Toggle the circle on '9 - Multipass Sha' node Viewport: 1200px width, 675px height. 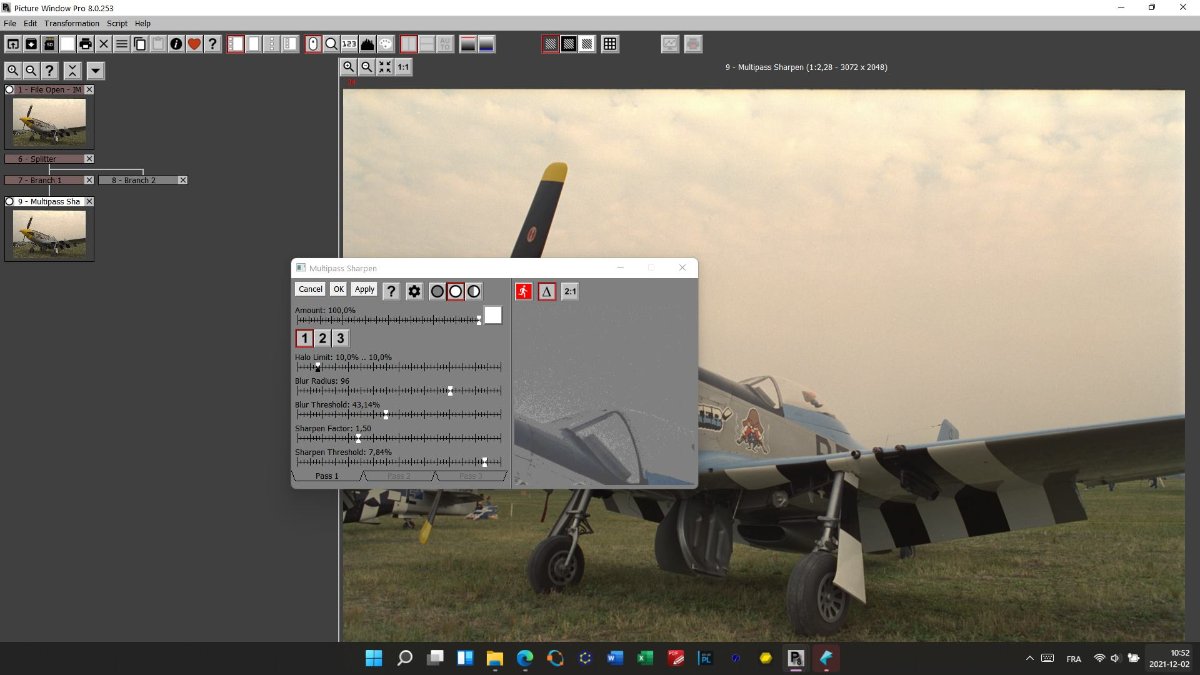pos(10,202)
